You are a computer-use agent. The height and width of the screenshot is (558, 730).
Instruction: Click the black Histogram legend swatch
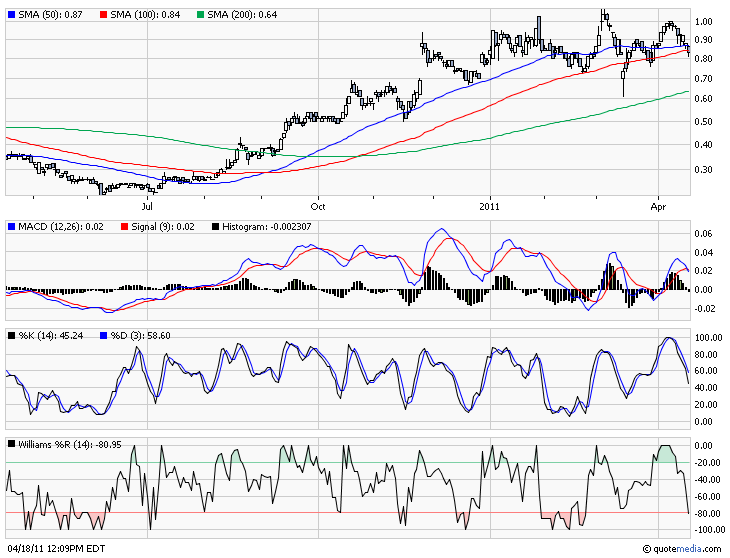[215, 227]
